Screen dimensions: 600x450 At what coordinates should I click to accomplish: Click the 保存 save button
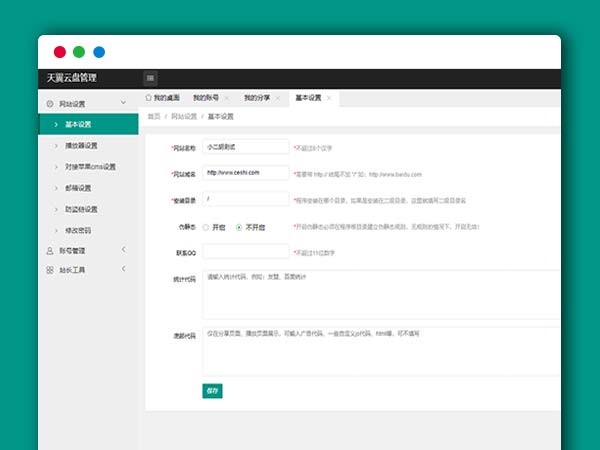(x=212, y=391)
